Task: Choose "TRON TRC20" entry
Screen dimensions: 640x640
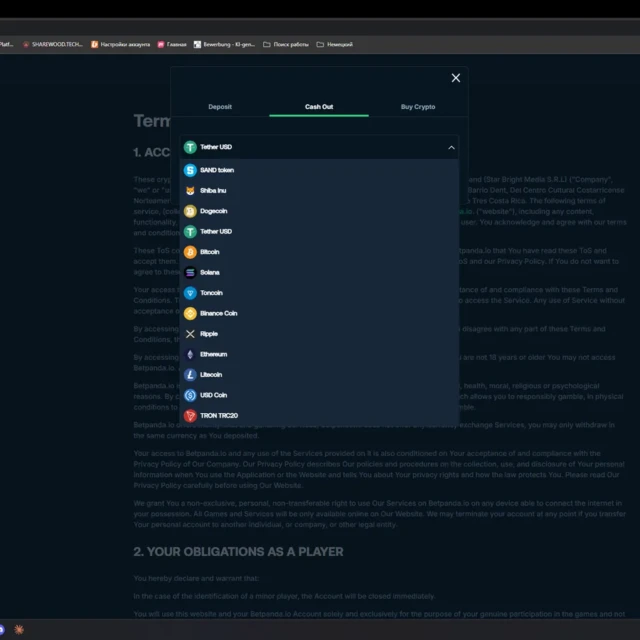Action: coord(319,416)
